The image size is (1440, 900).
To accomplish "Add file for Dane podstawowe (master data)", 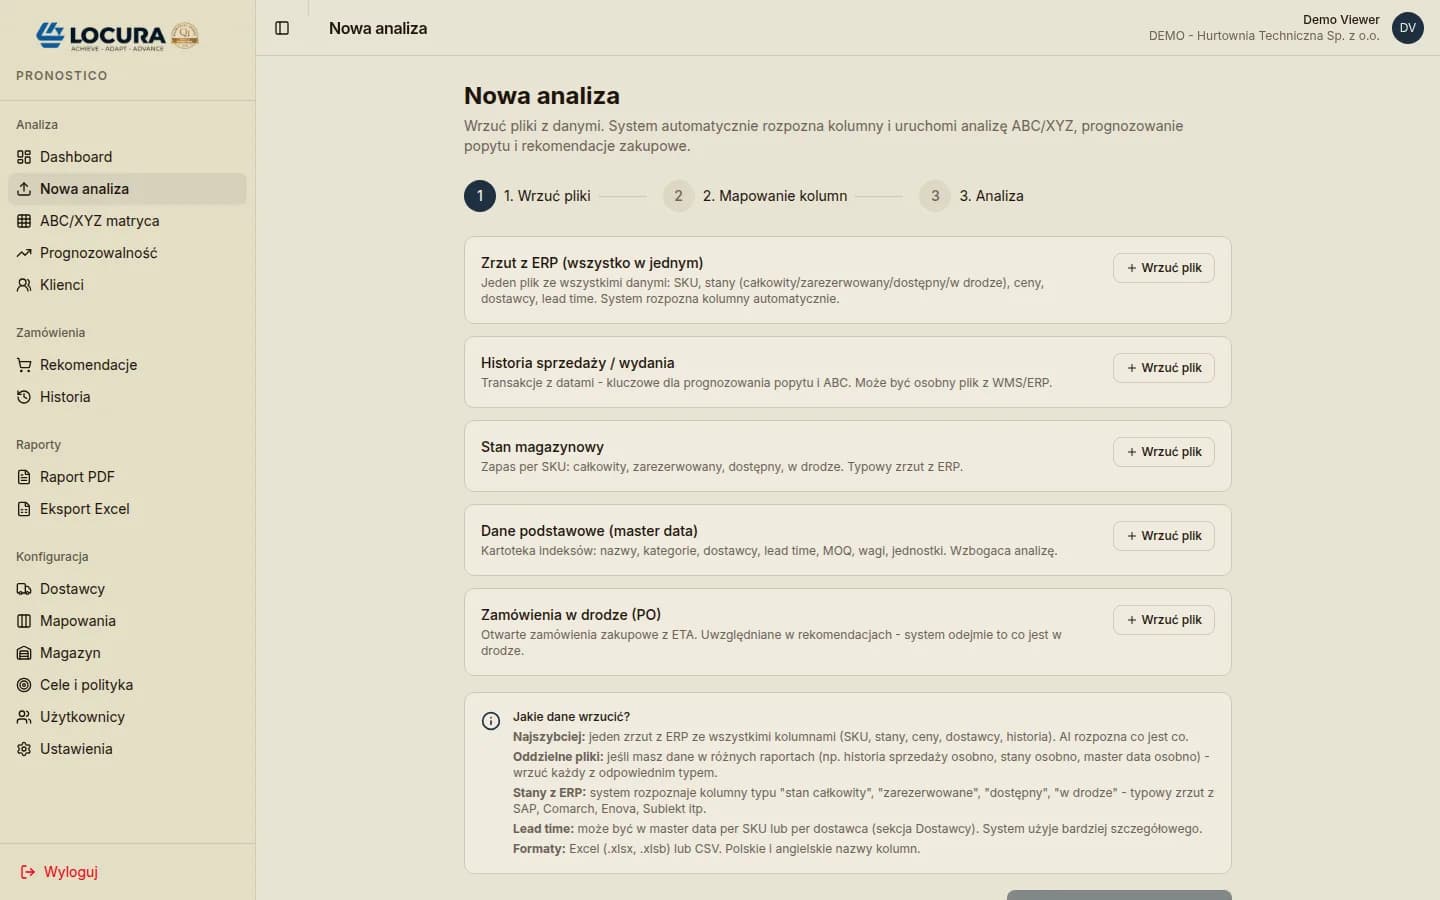I will pos(1163,536).
